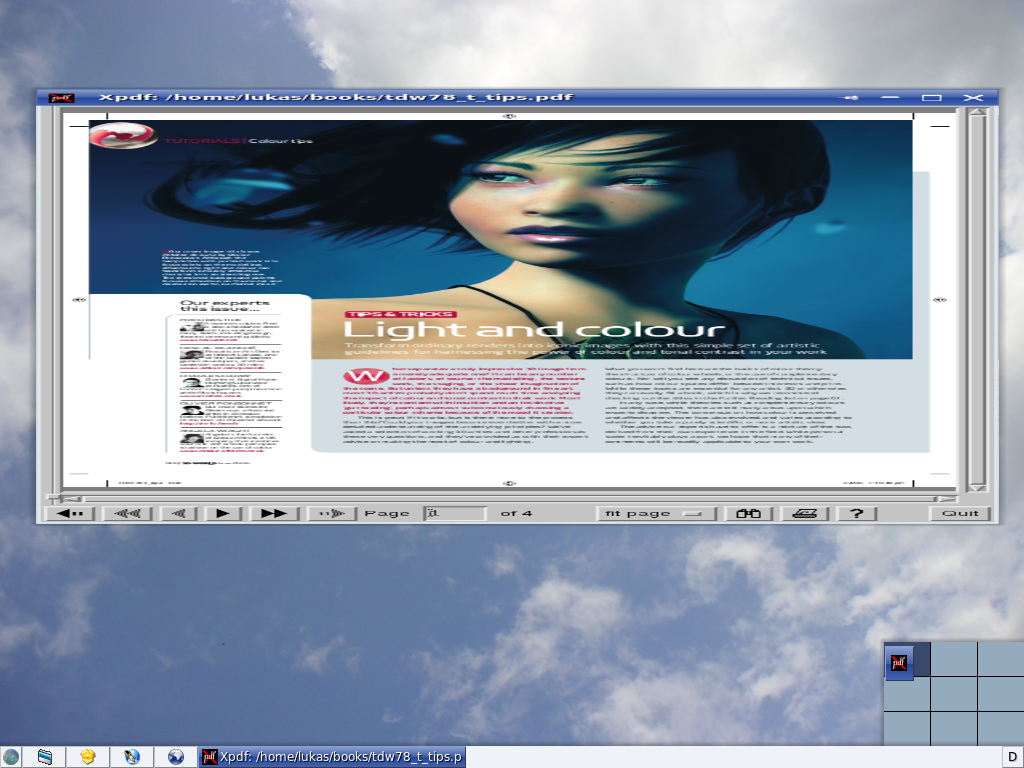
Task: Advance to the next page with the single right arrow
Action: [223, 513]
